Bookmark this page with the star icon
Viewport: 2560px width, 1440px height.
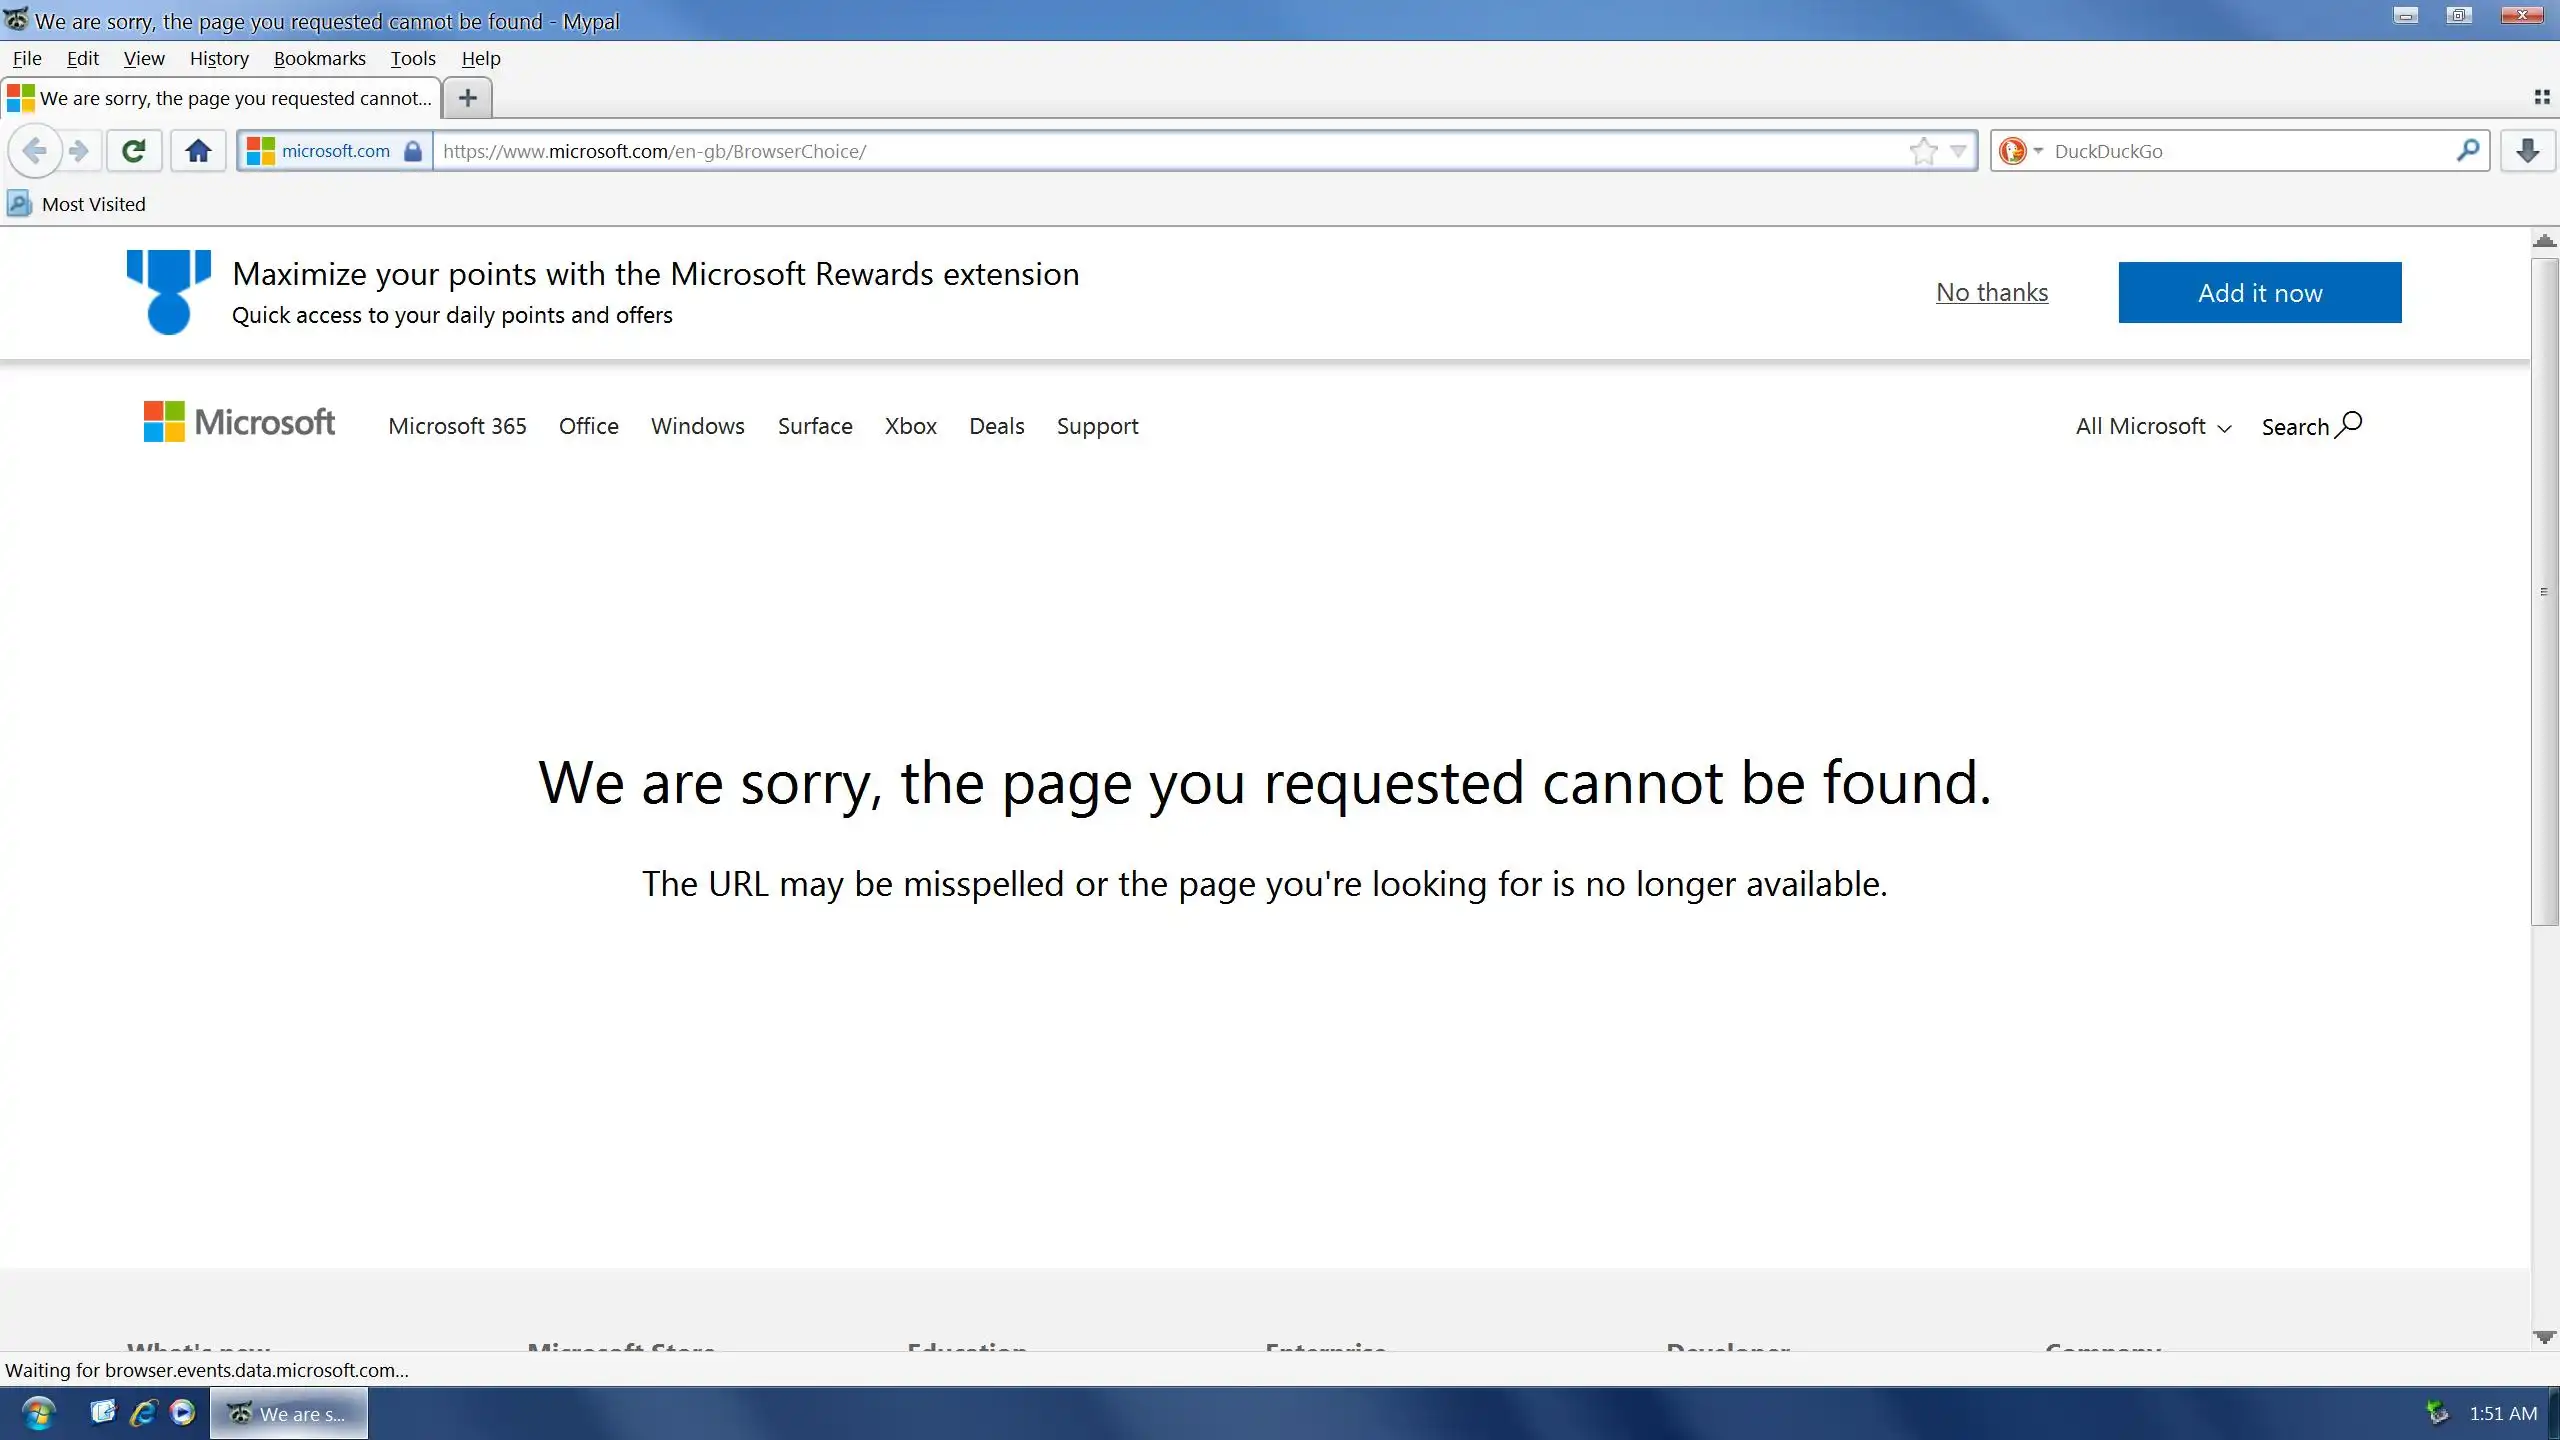click(x=1922, y=151)
